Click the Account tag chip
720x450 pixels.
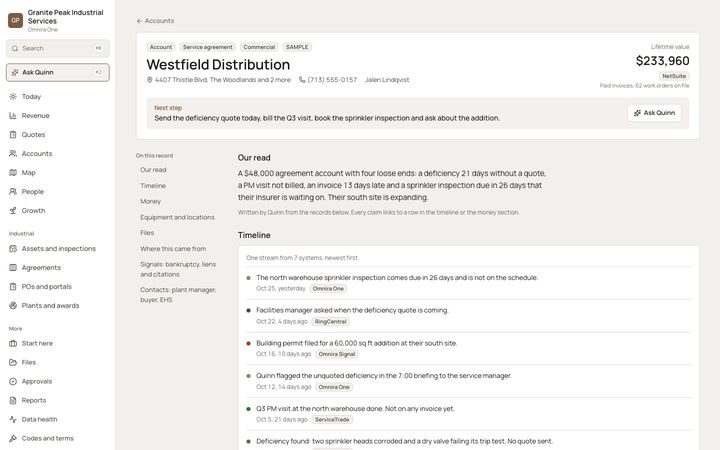click(x=161, y=47)
